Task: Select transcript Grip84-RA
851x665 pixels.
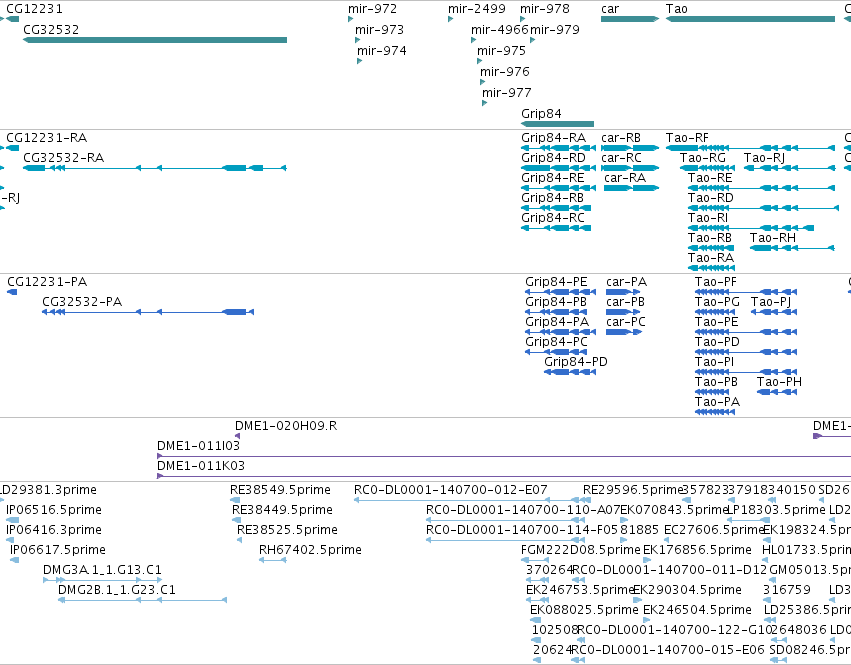Action: 558,148
